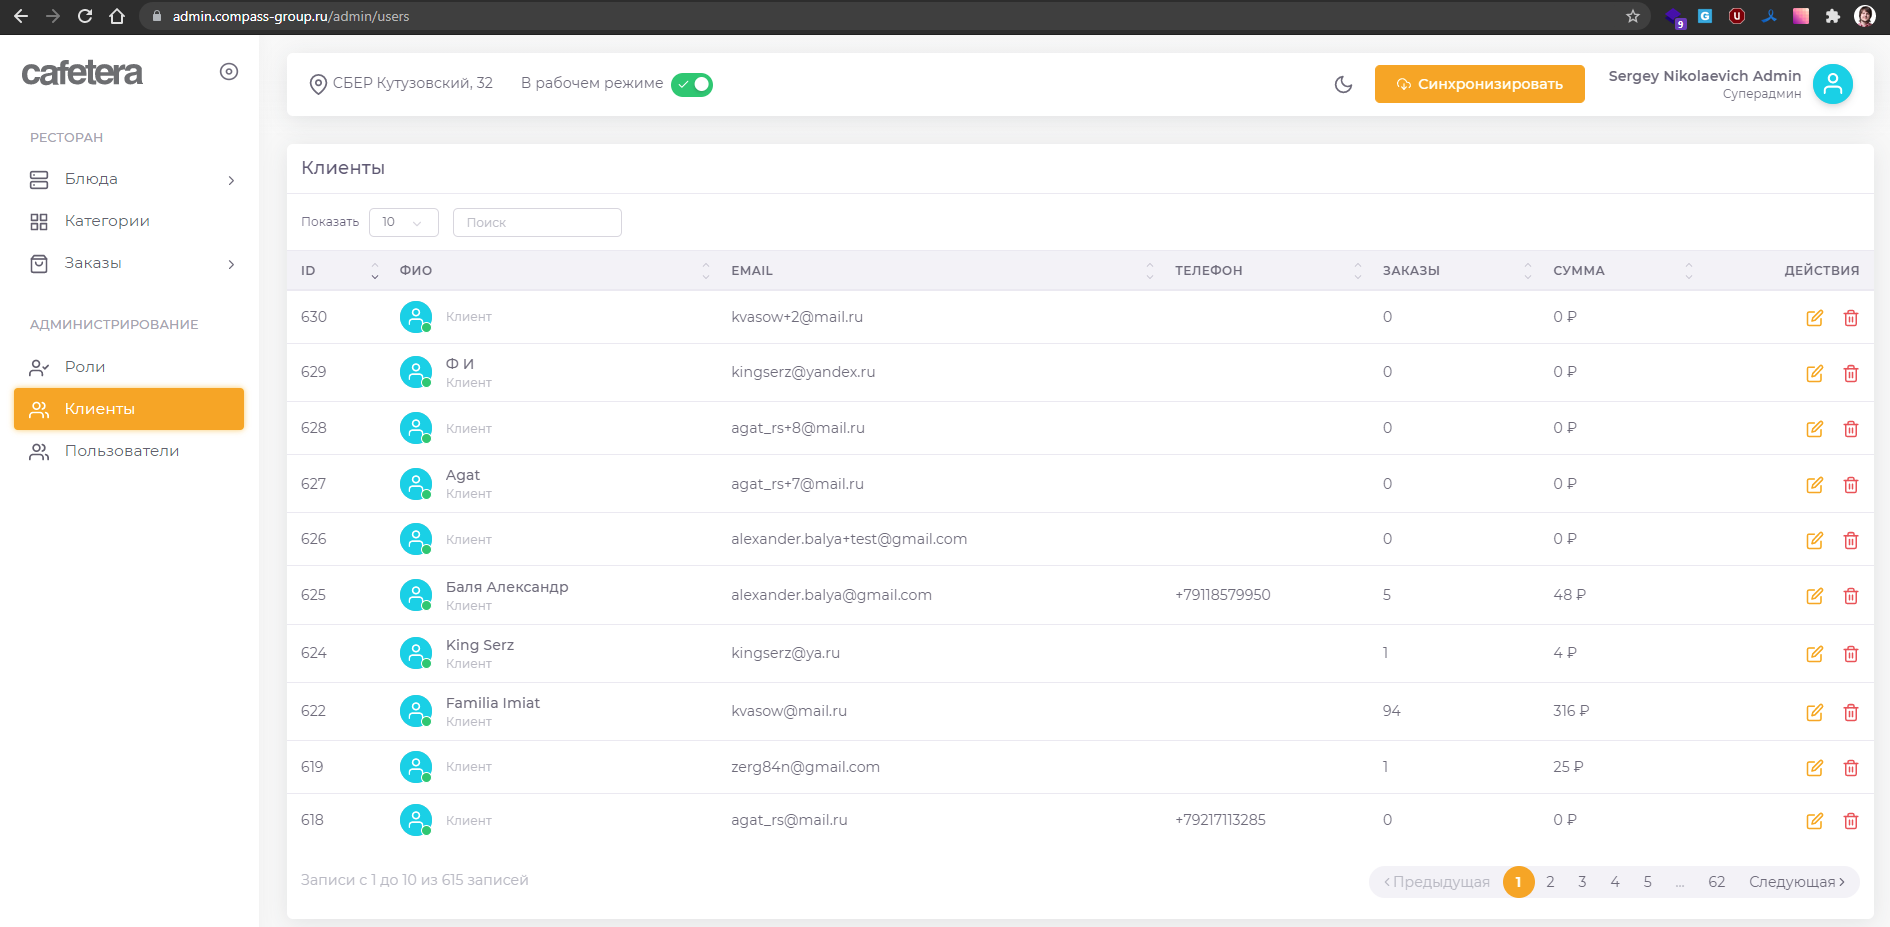
Task: Edit client 630 with pencil icon
Action: pyautogui.click(x=1814, y=318)
